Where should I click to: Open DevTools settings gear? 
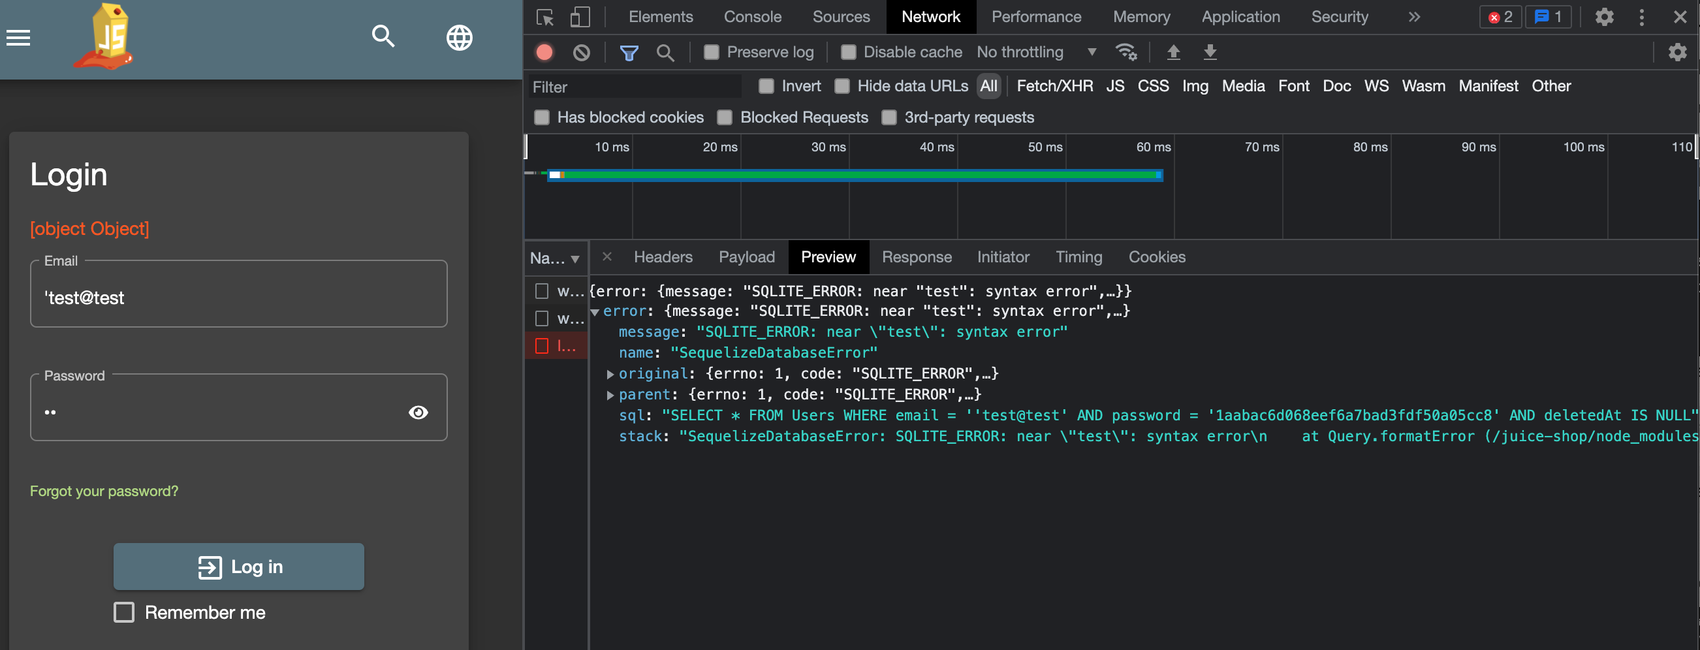(1604, 17)
